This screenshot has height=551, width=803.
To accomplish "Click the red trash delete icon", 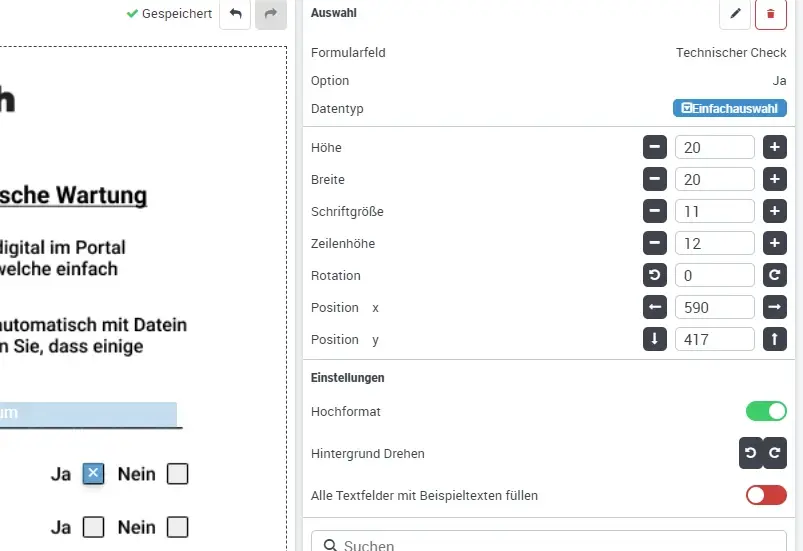I will click(770, 14).
